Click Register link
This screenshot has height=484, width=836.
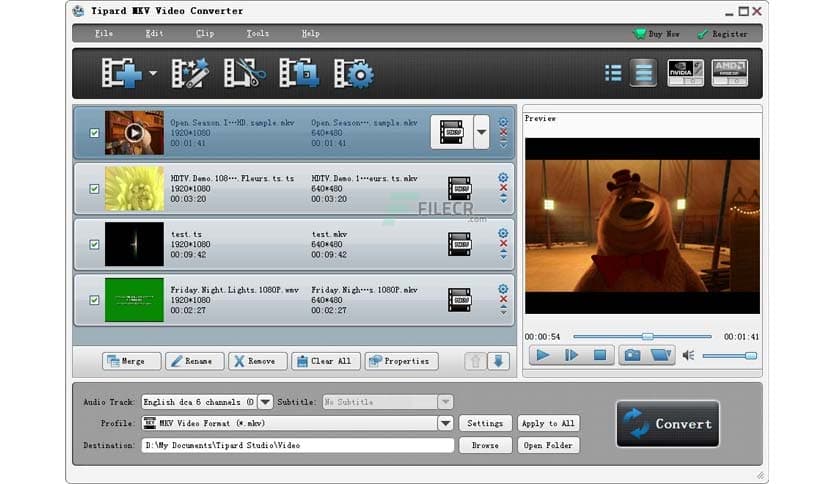(x=722, y=34)
